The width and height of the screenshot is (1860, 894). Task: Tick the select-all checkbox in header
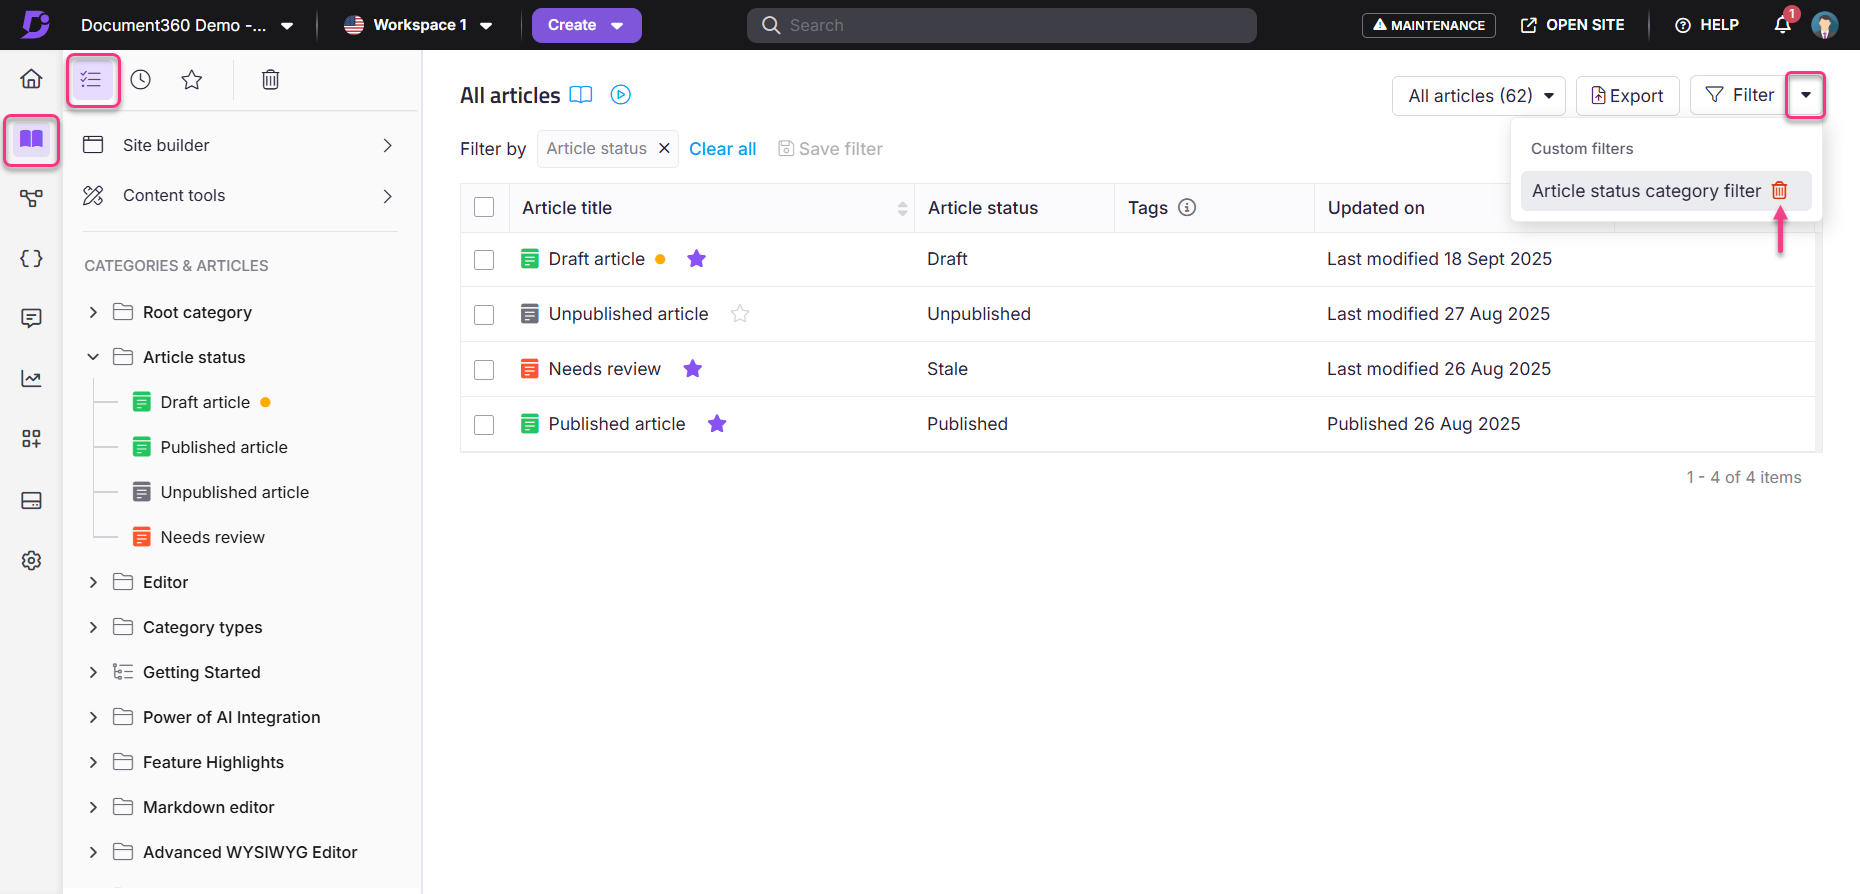[x=484, y=207]
